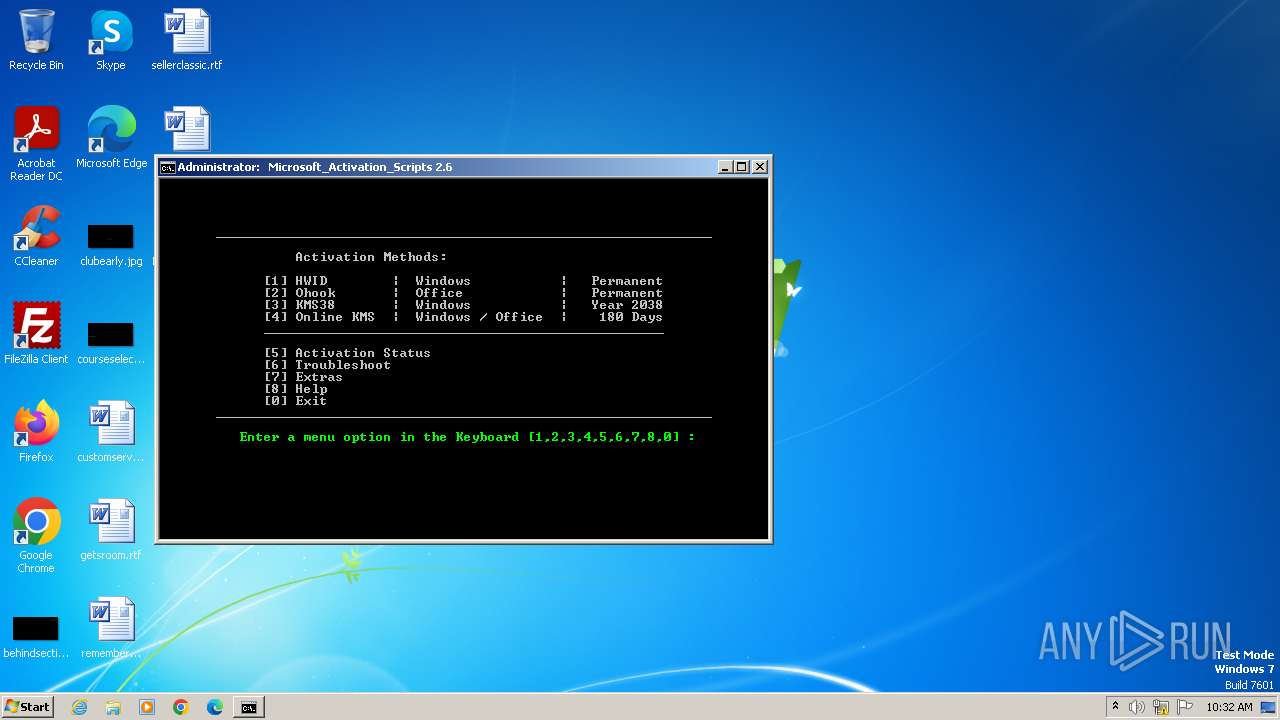Image resolution: width=1280 pixels, height=720 pixels.
Task: Open Chrome from the taskbar
Action: 181,707
